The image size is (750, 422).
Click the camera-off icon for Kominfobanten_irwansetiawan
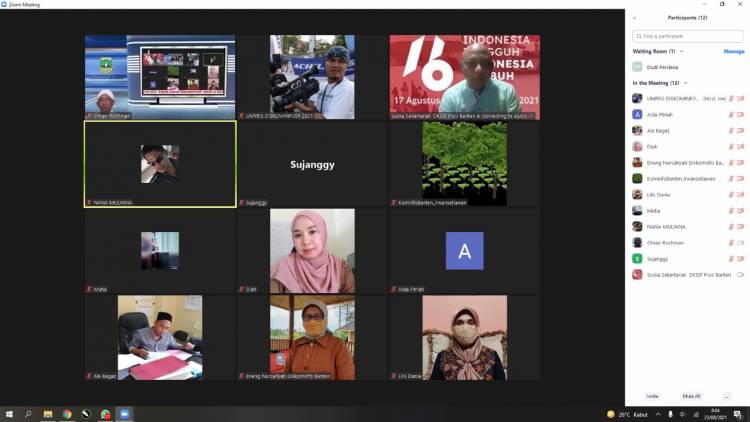(740, 178)
